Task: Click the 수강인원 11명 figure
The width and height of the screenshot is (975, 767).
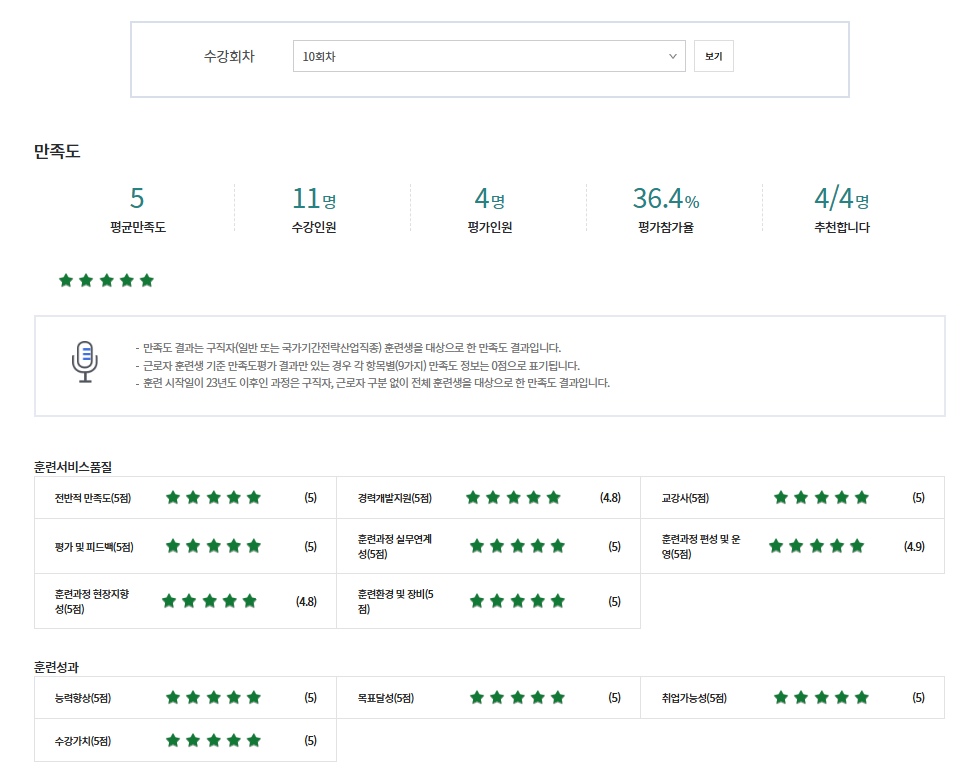Action: click(x=313, y=198)
